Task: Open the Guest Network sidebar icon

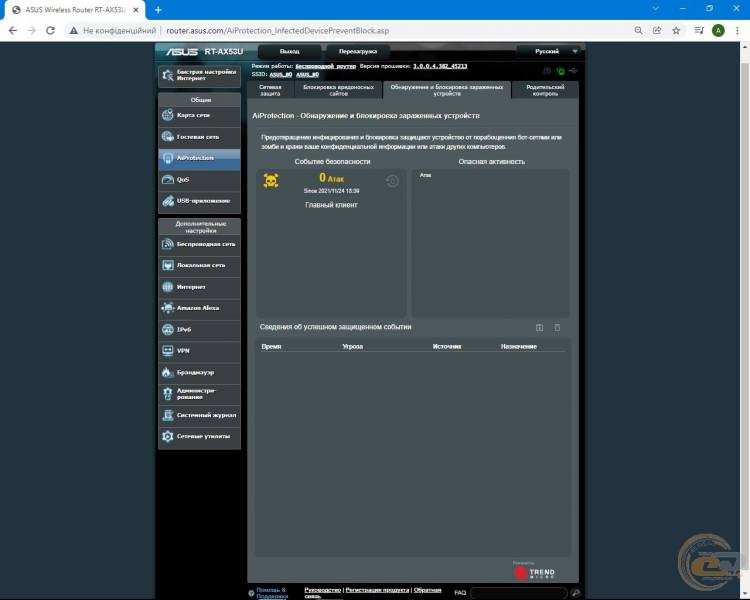Action: tap(167, 136)
